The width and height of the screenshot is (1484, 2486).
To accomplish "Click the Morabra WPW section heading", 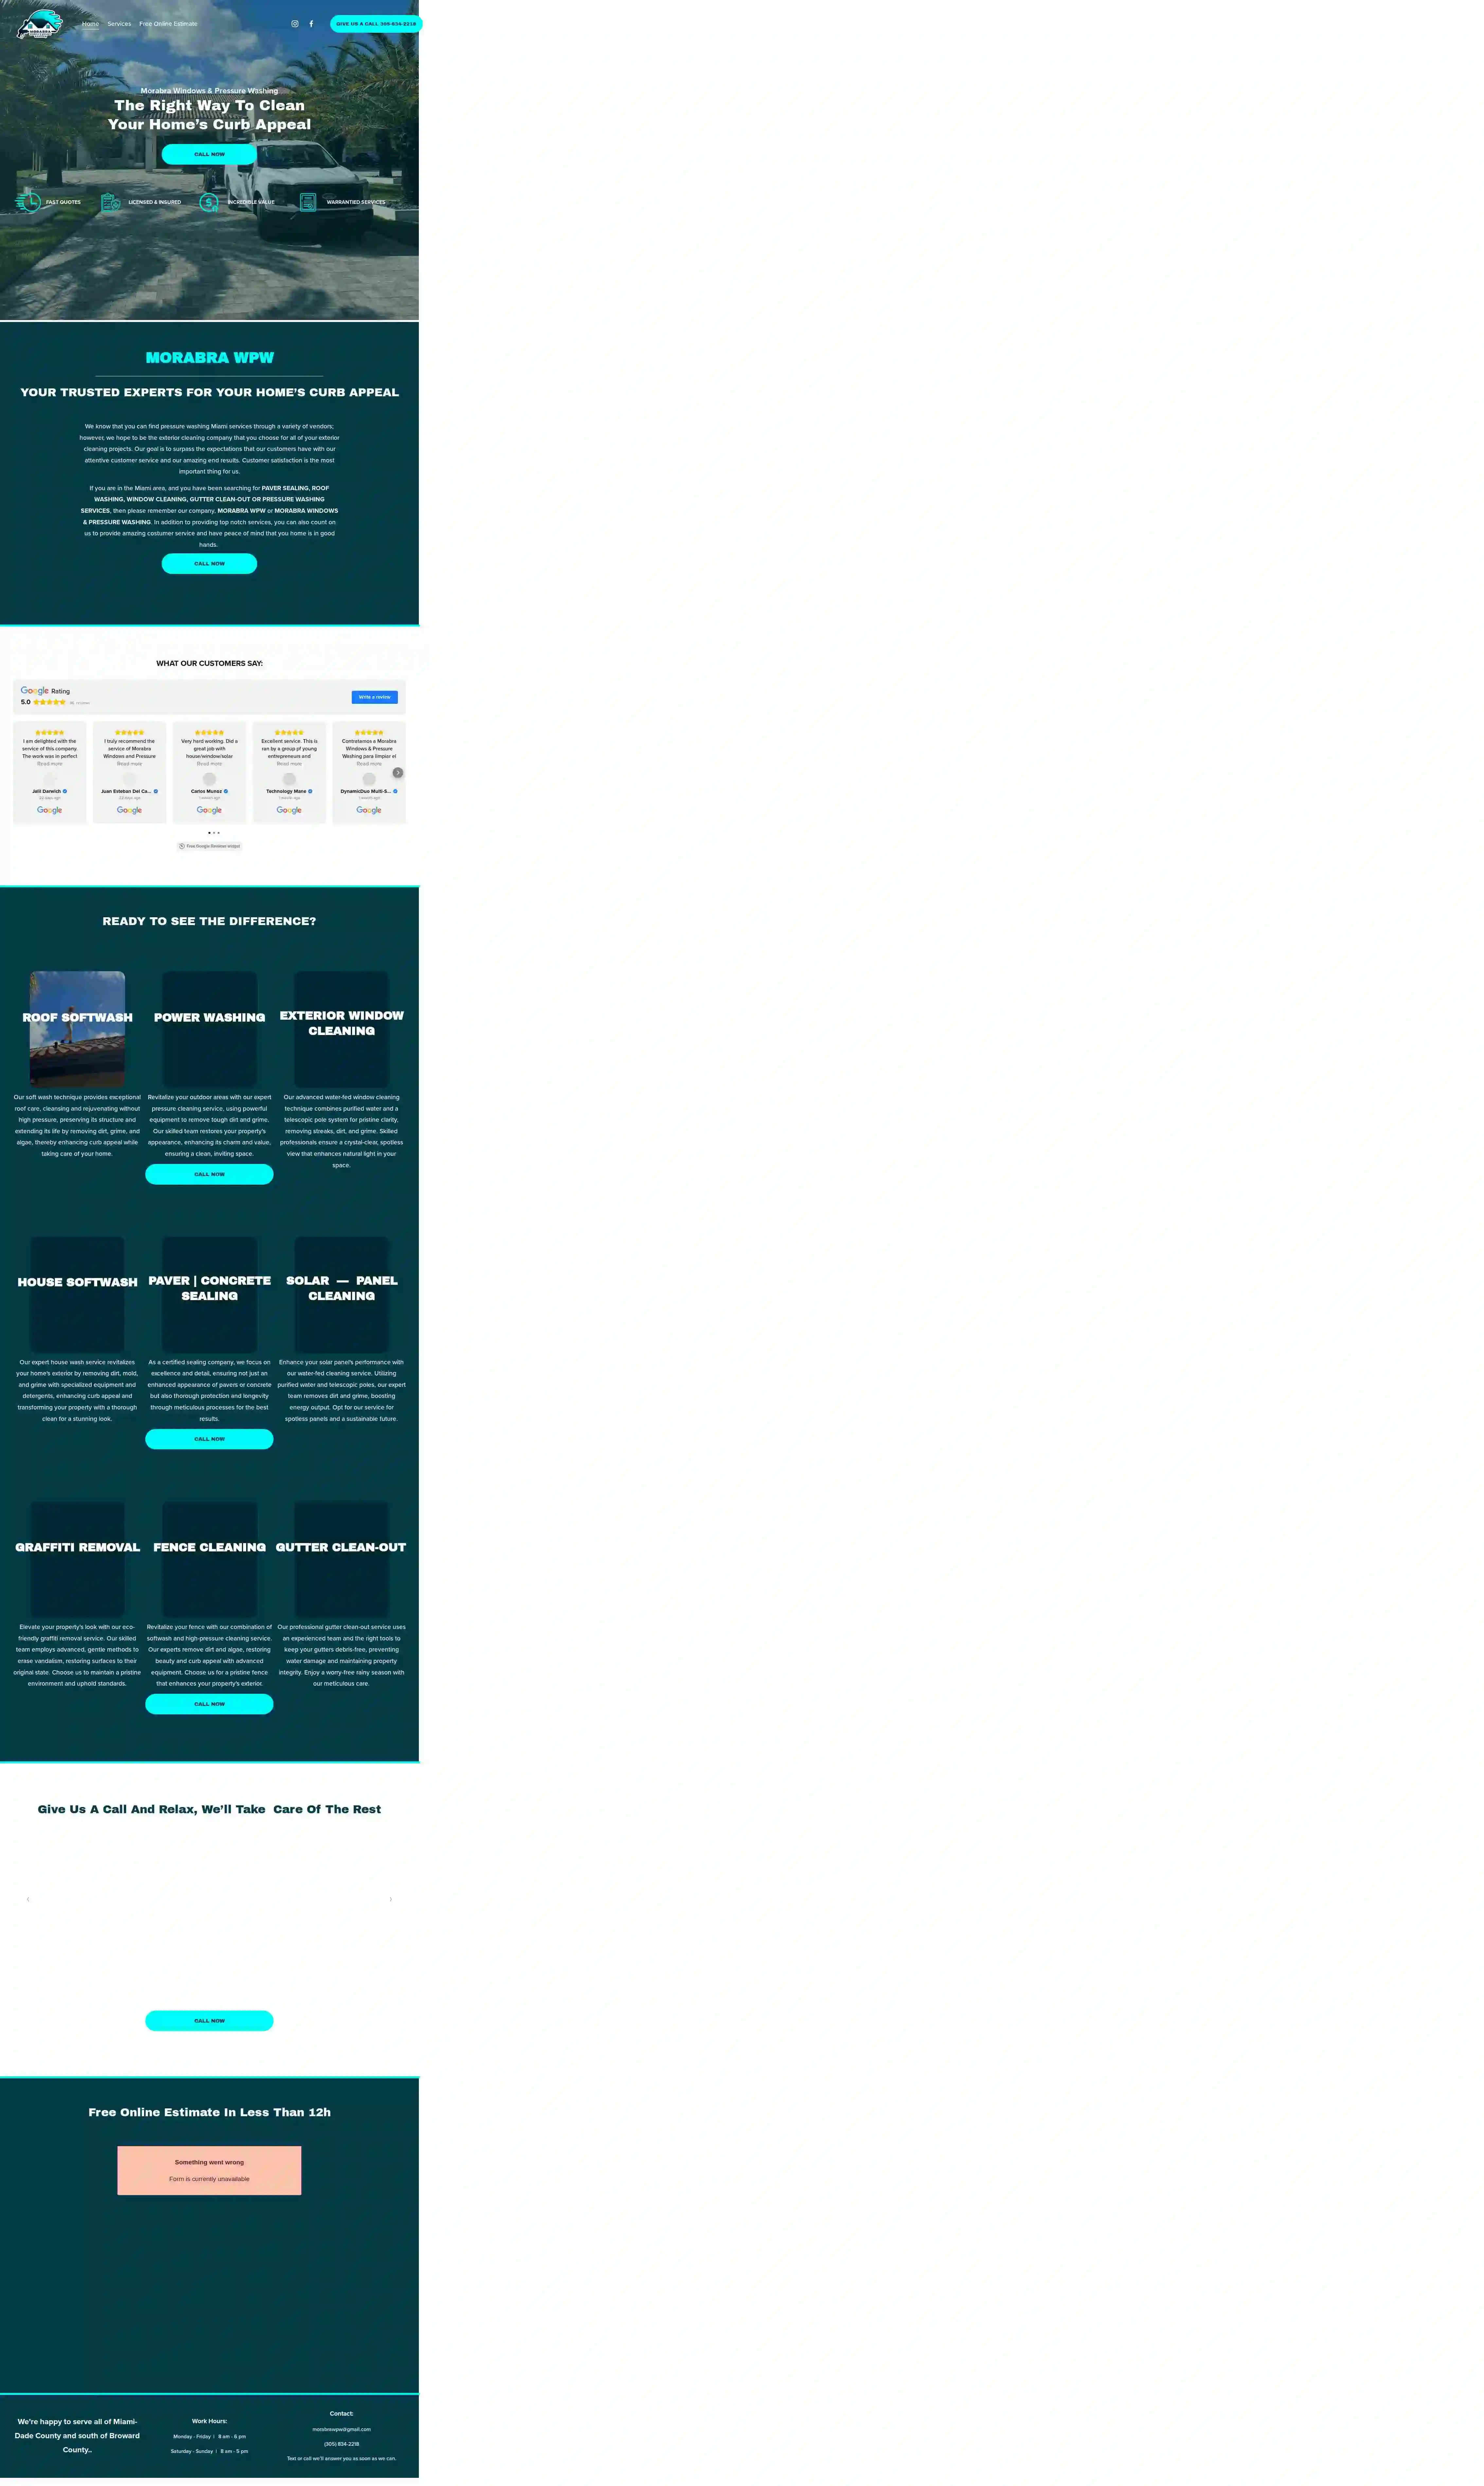I will pos(209,358).
